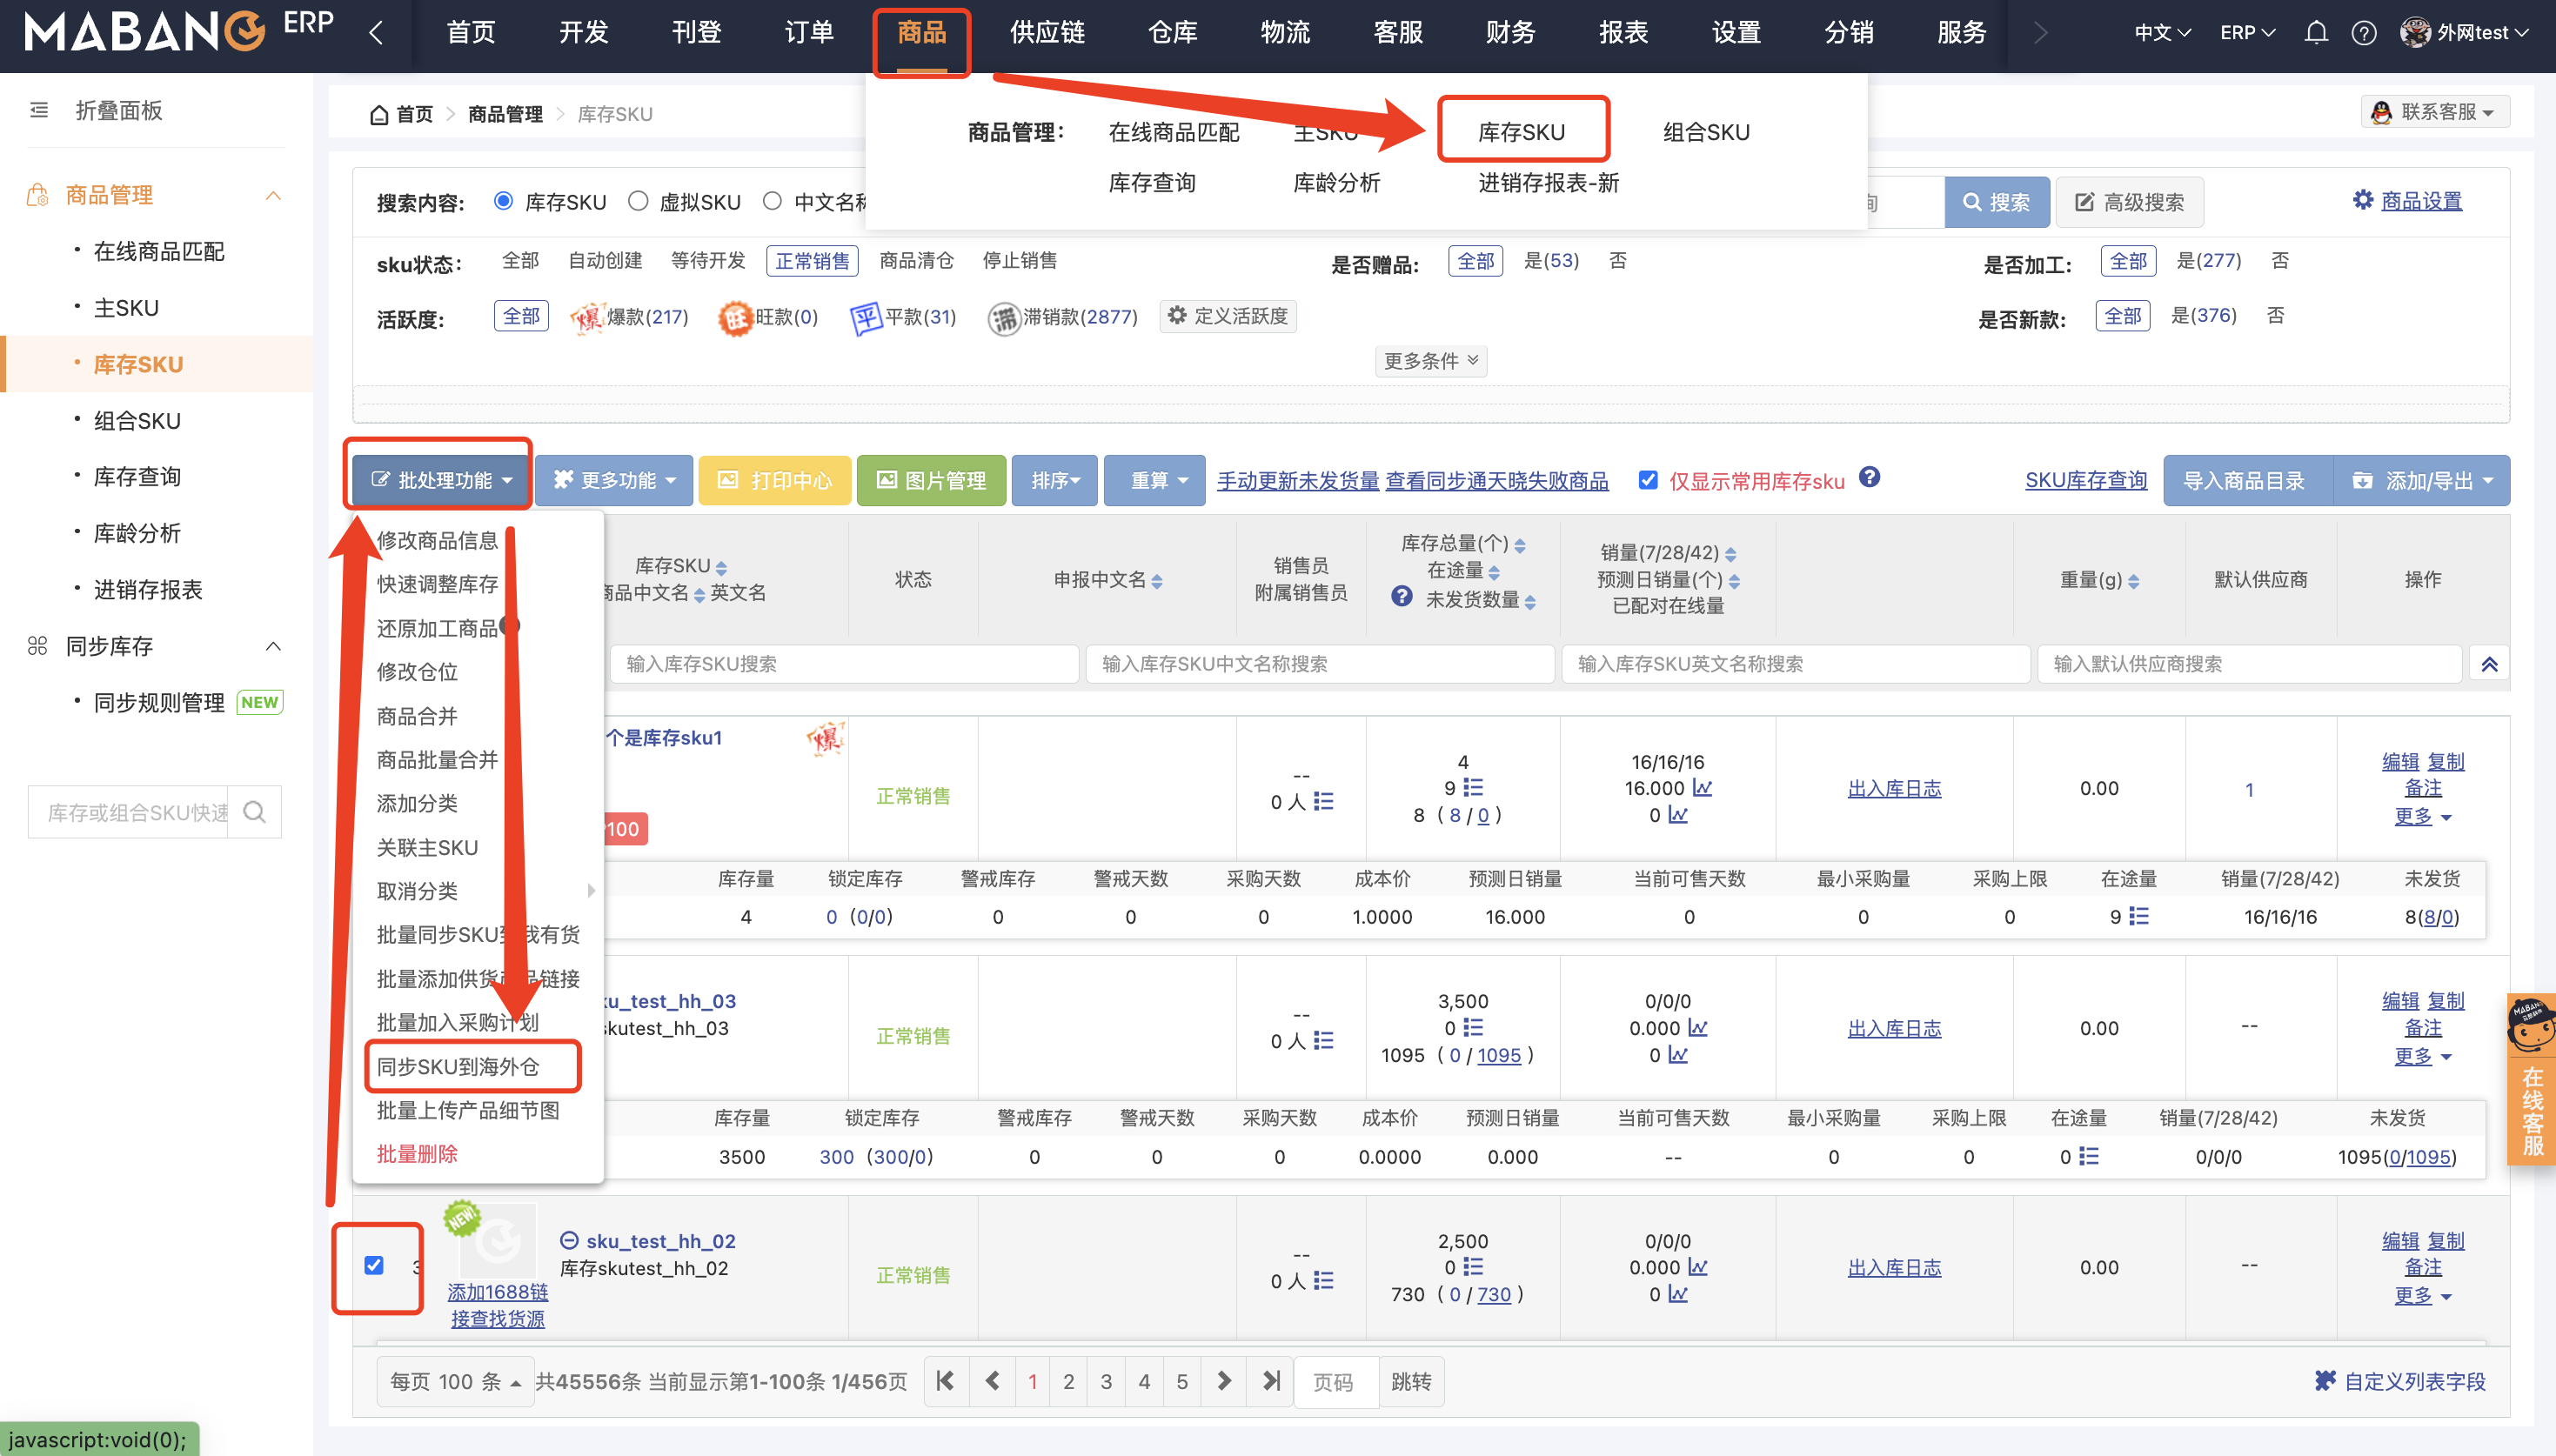The image size is (2556, 1456).
Task: Click the notification bell icon
Action: tap(2316, 33)
